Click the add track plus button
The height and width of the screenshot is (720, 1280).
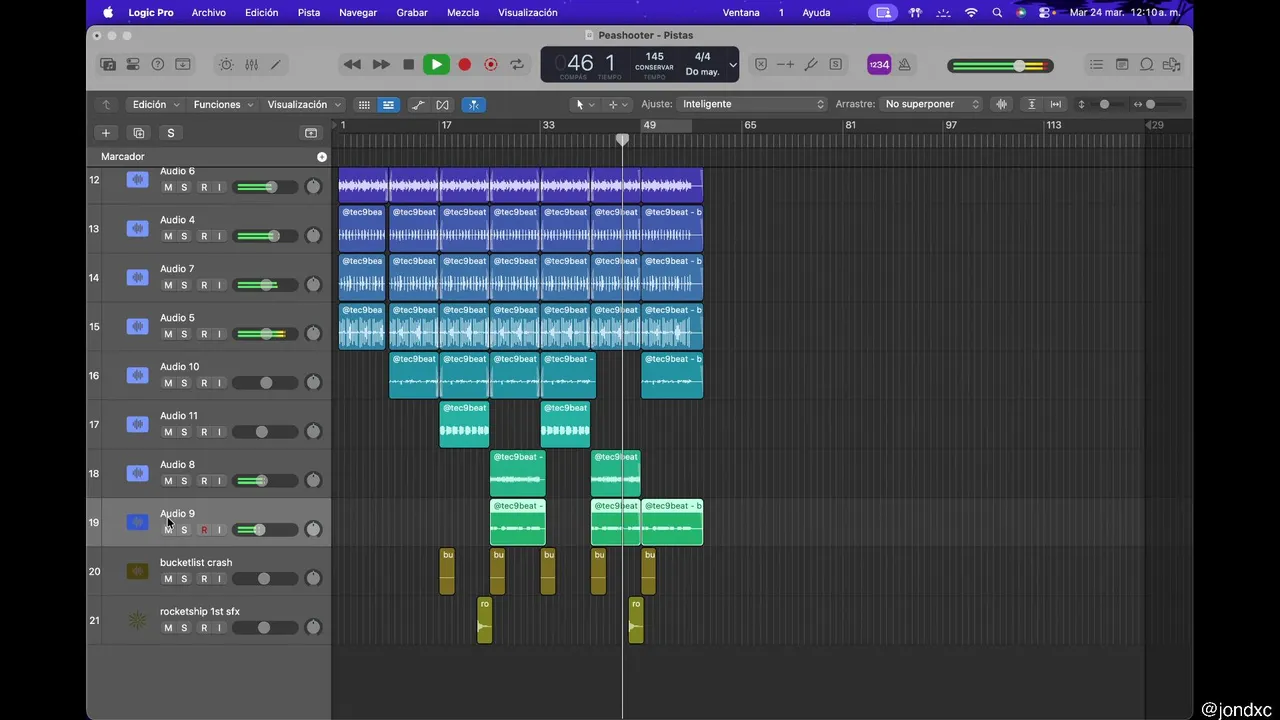106,133
